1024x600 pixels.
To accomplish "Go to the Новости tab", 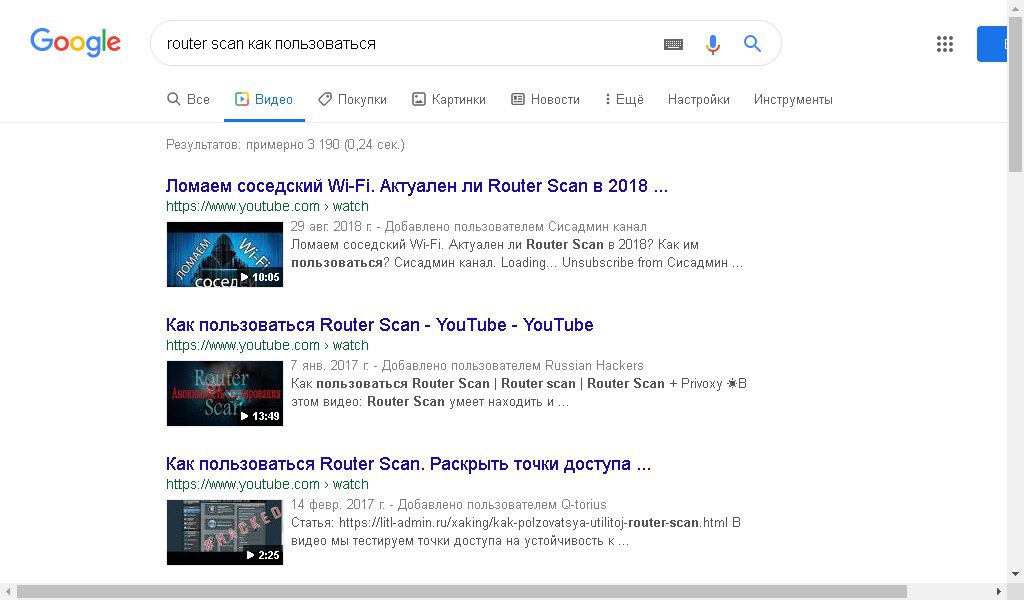I will (x=545, y=99).
